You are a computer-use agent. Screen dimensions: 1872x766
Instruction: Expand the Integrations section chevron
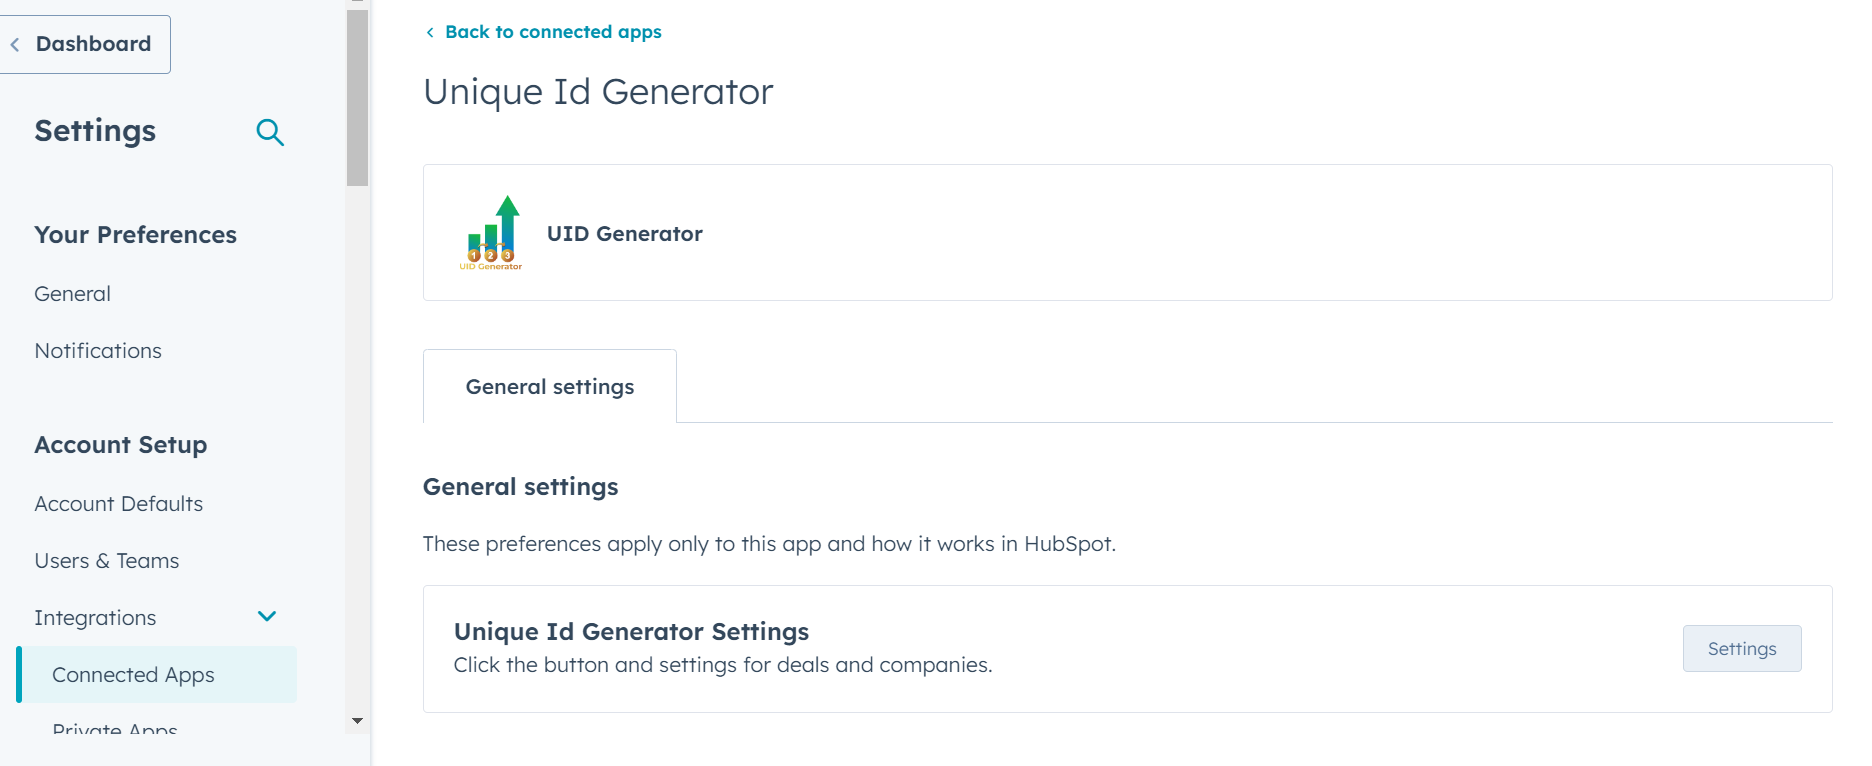tap(267, 617)
